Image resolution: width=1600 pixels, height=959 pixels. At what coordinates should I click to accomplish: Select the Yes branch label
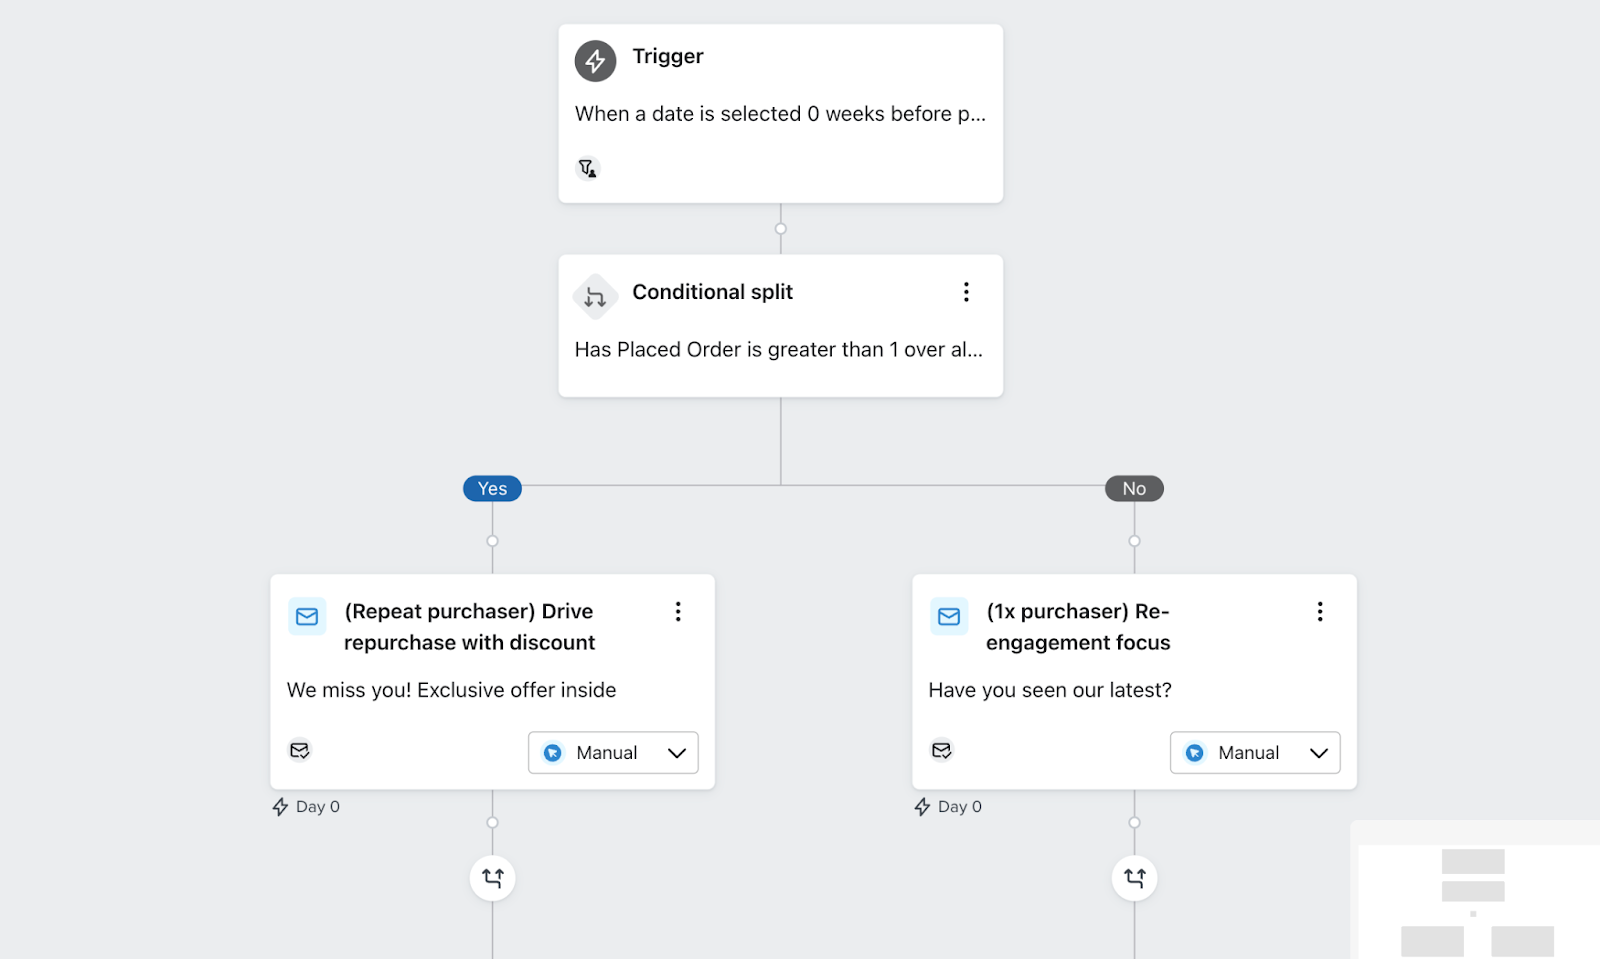coord(492,488)
